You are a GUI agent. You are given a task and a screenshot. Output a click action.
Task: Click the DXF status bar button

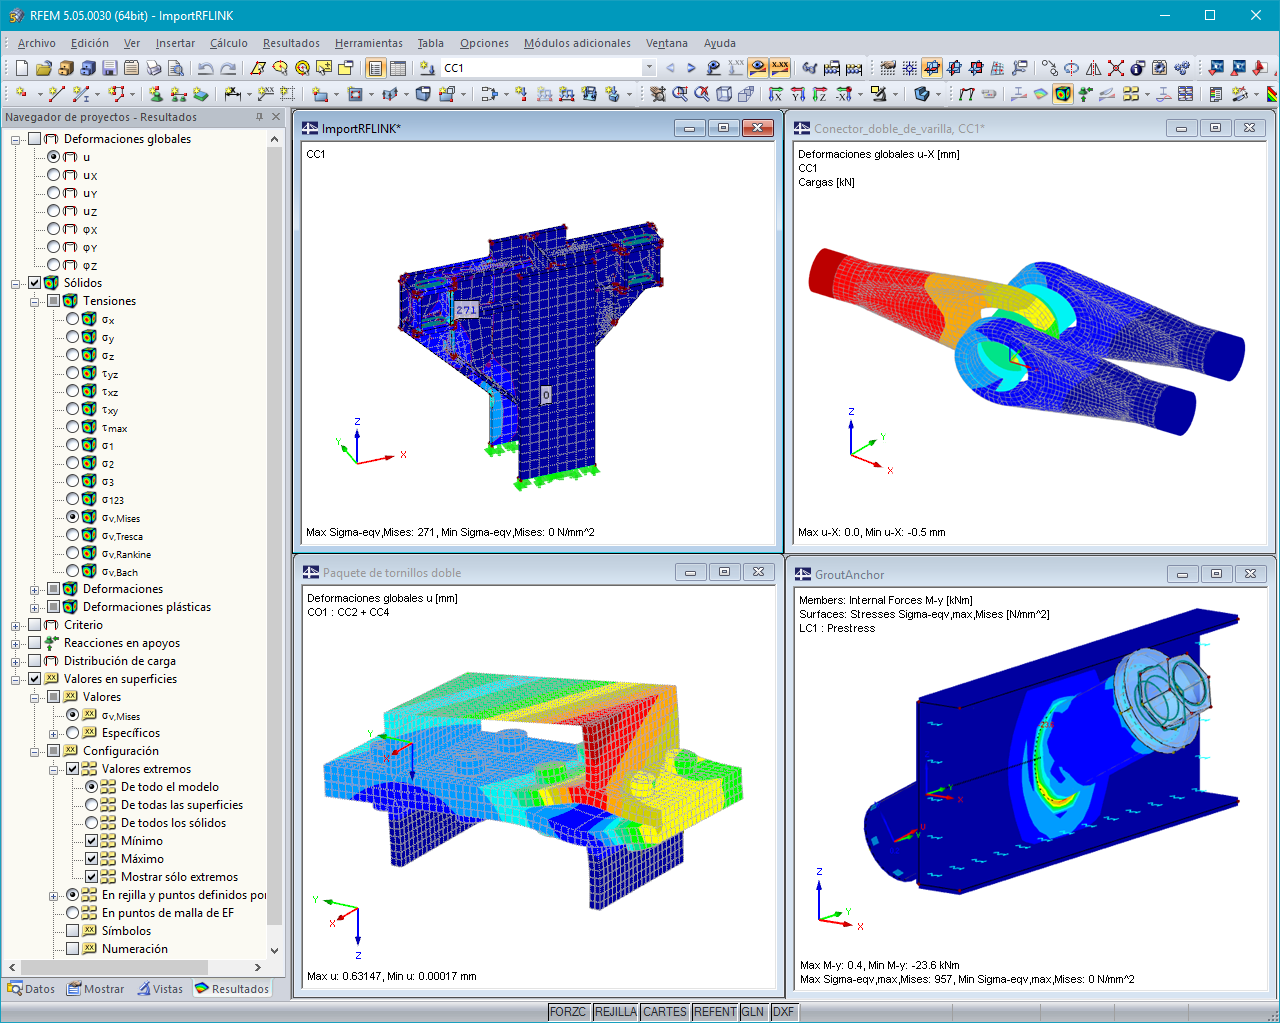click(x=784, y=1012)
